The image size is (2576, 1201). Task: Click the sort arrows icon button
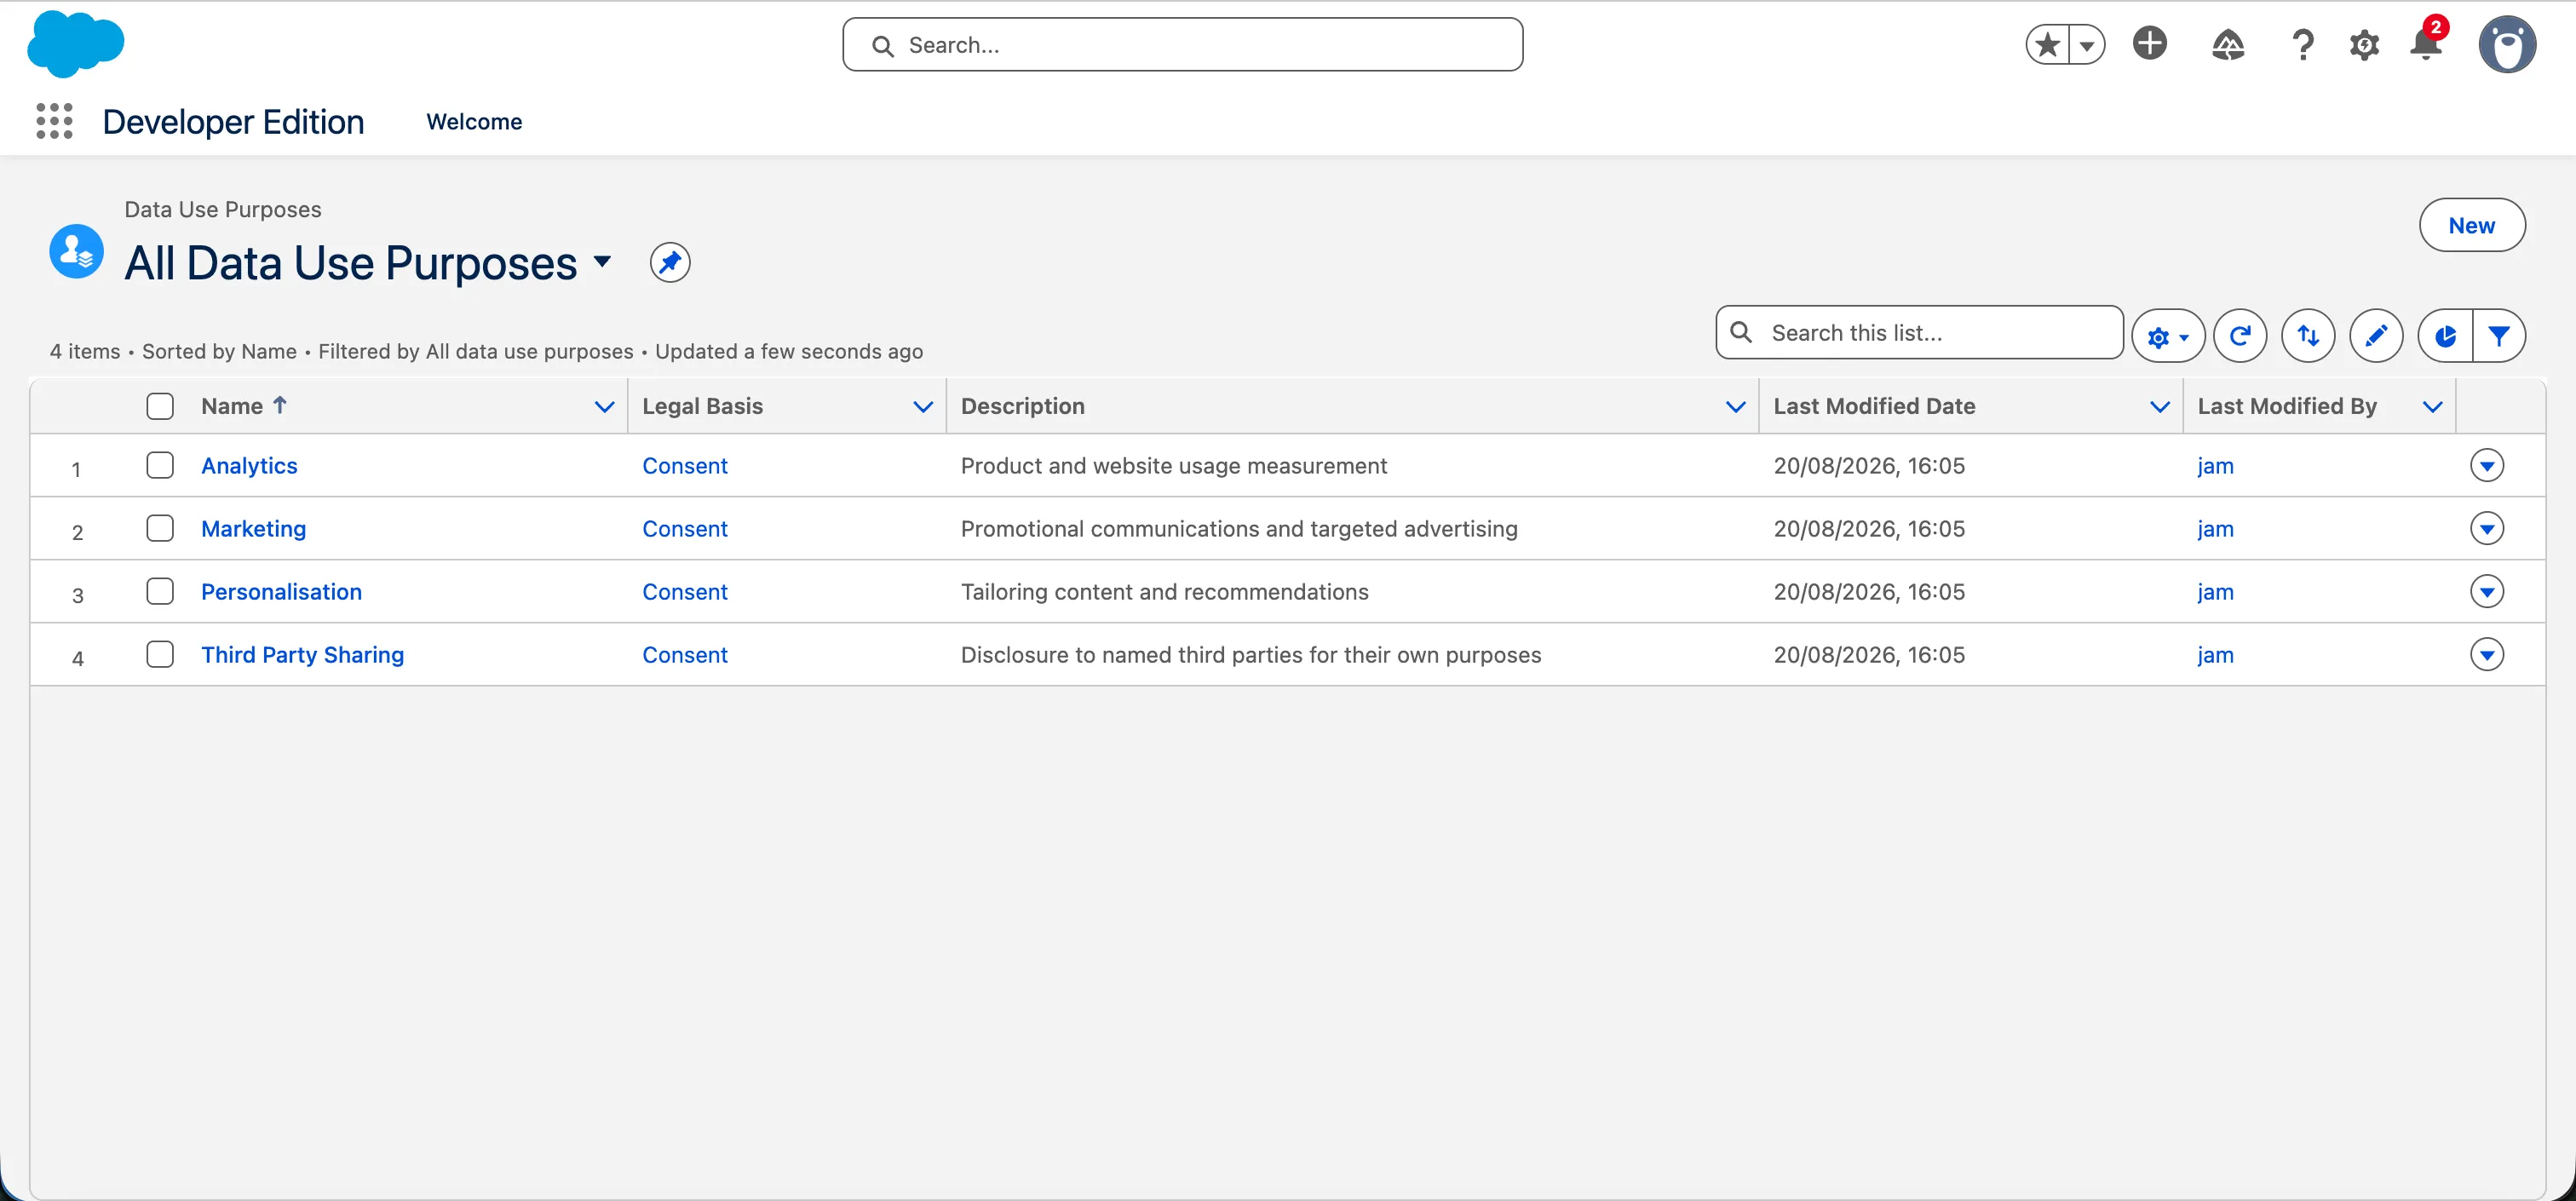click(x=2308, y=336)
